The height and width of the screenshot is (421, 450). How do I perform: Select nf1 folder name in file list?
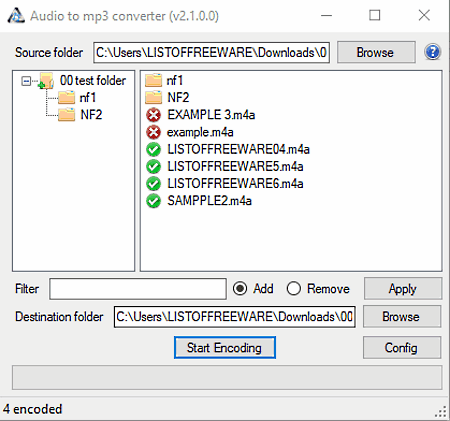(175, 80)
